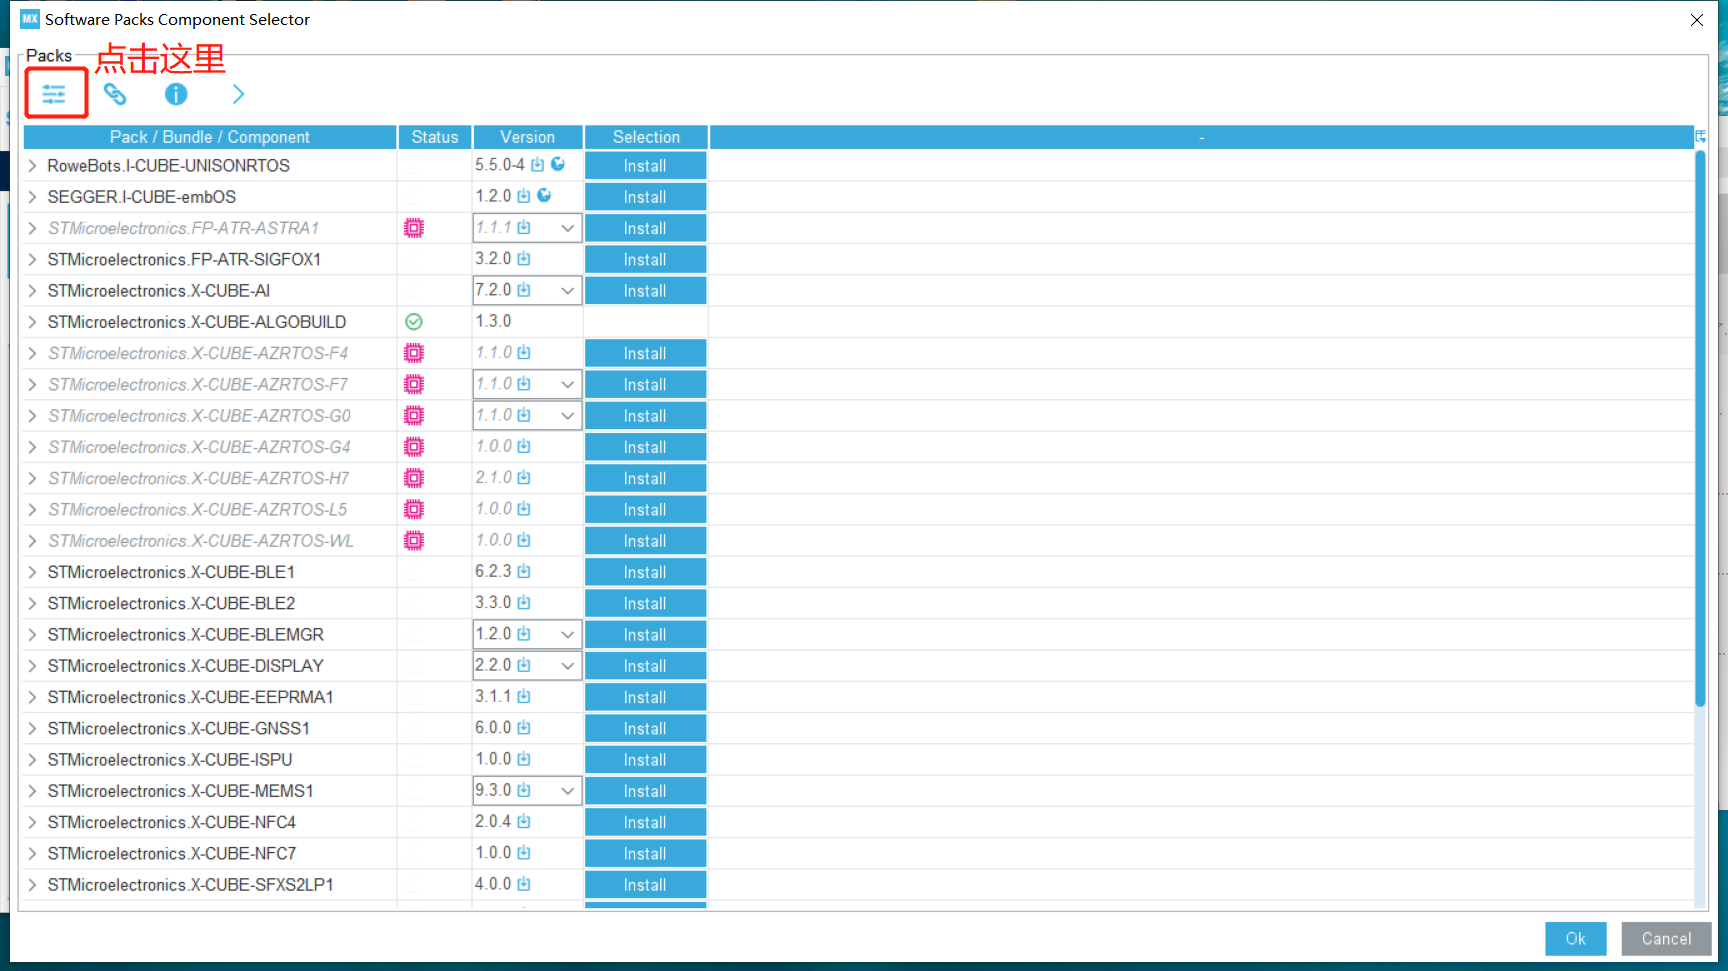
Task: Expand the RoweBots.I-CUBE-UNISONRTOS row
Action: coord(32,165)
